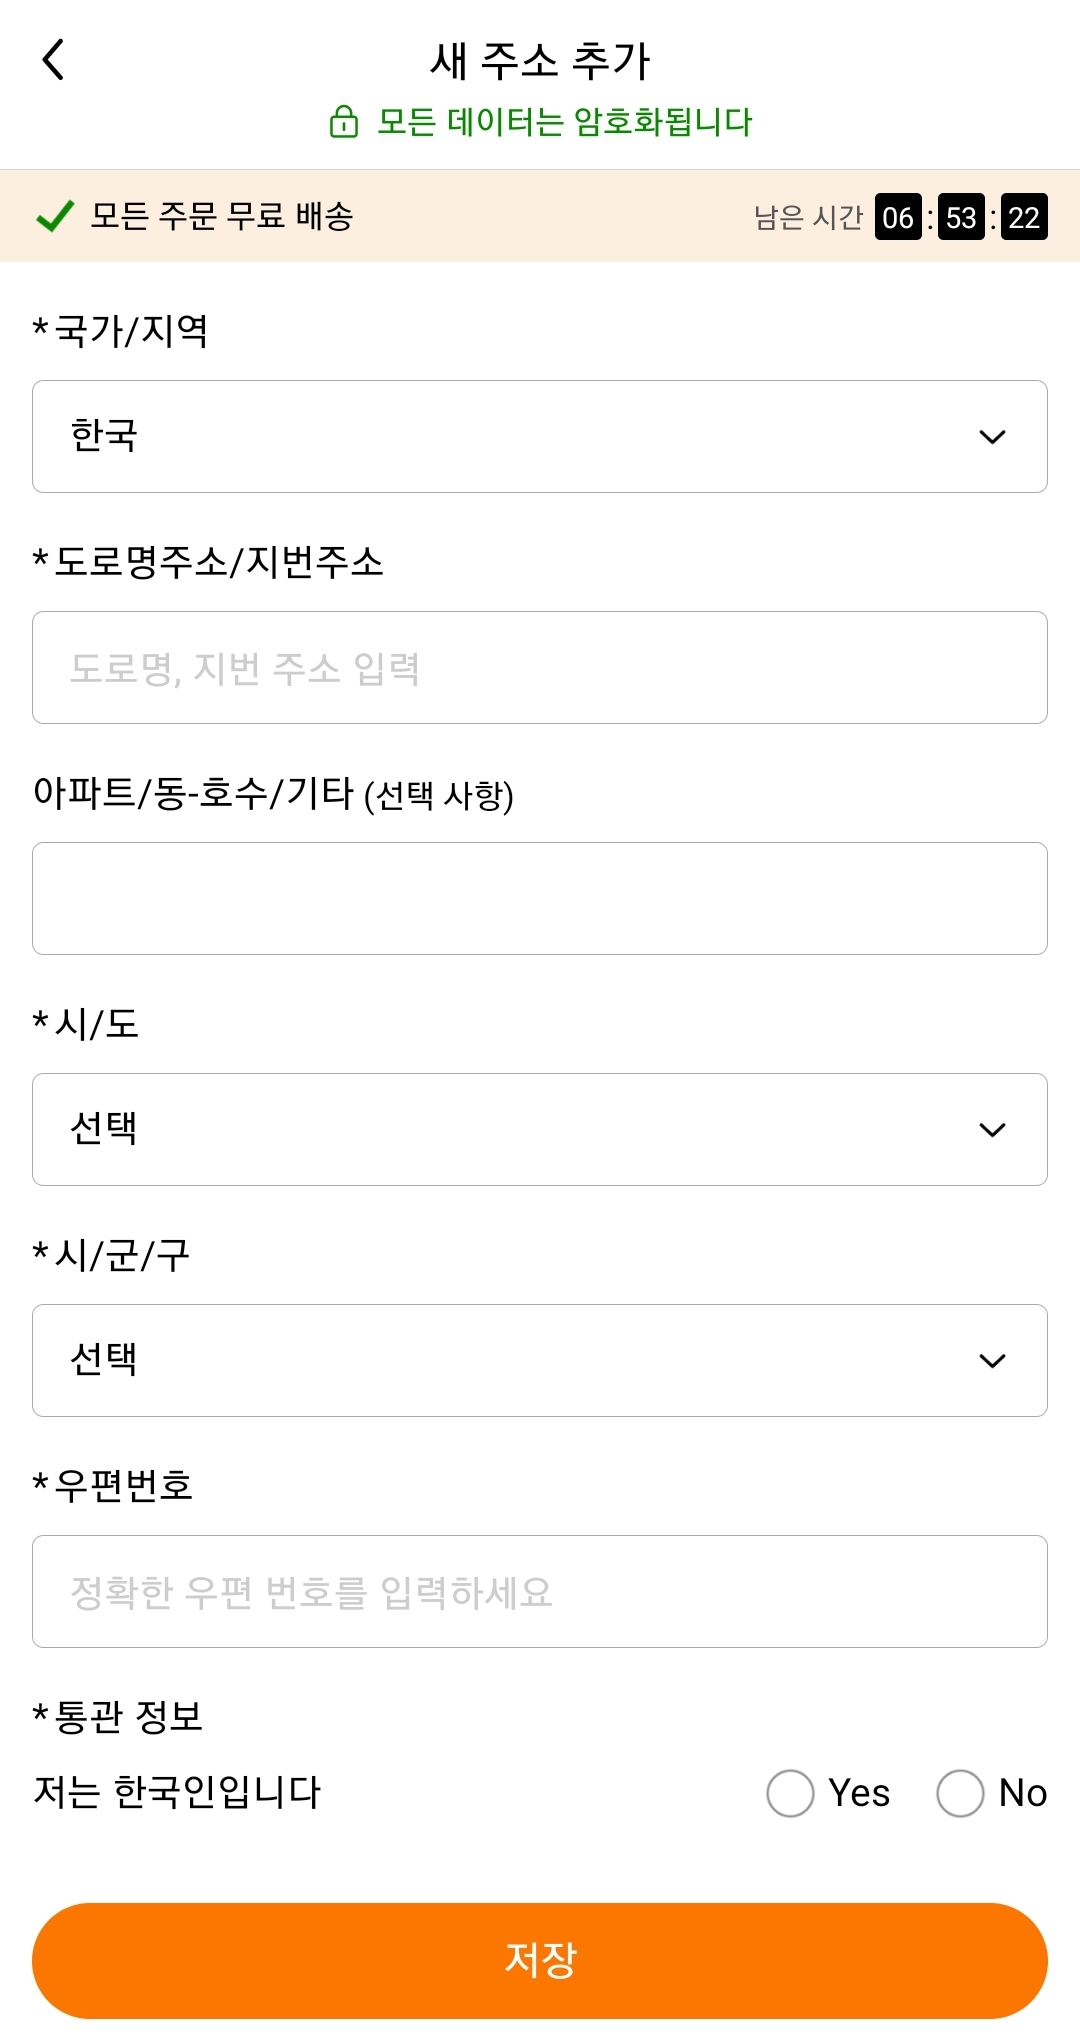Viewport: 1080px width, 2039px height.
Task: Tap the chevron on the 시/도 selector
Action: [991, 1129]
